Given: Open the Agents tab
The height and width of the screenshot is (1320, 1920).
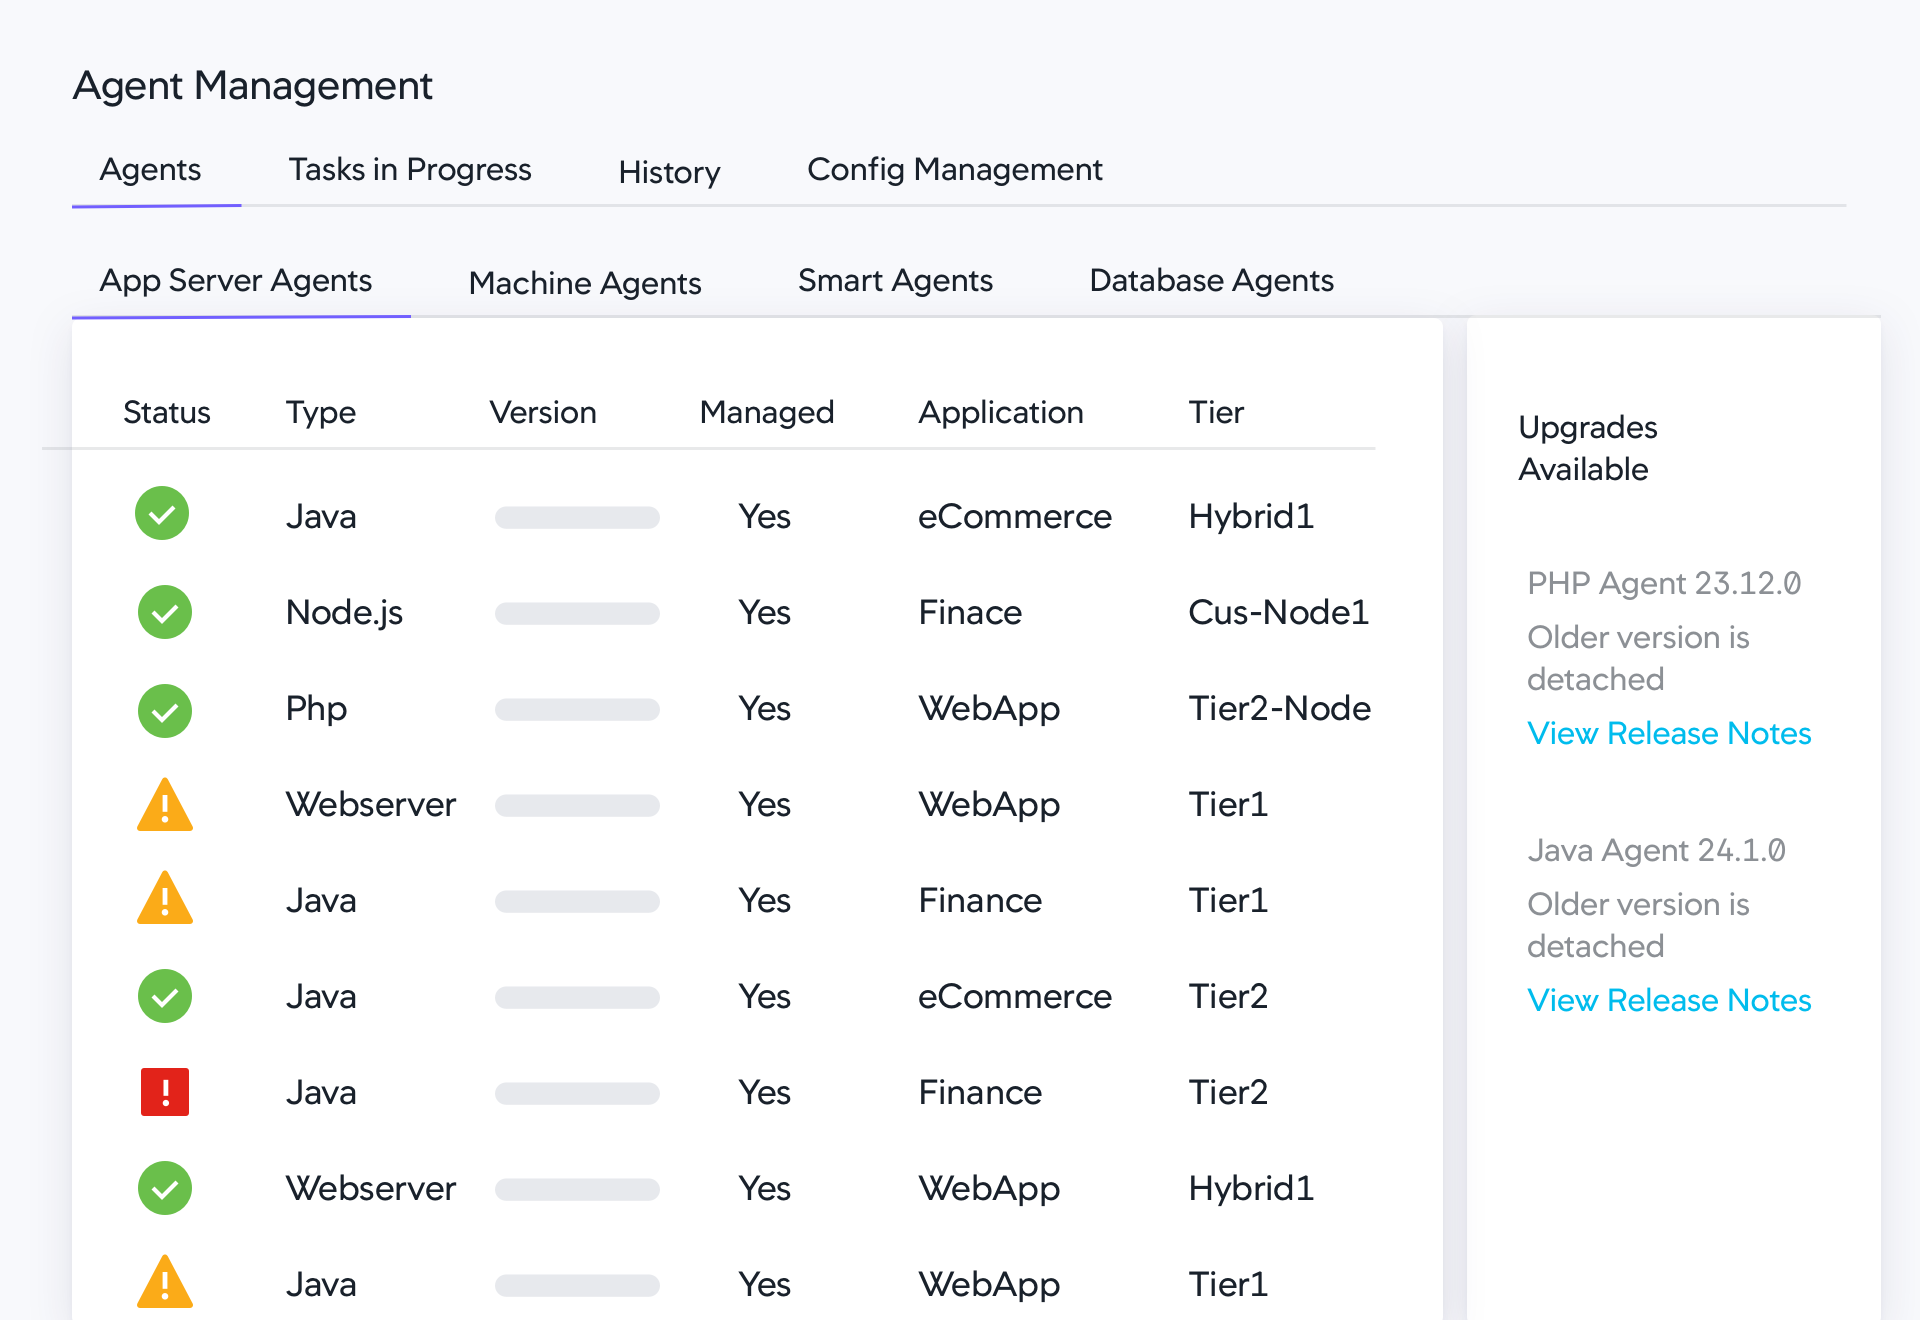Looking at the screenshot, I should click(150, 170).
